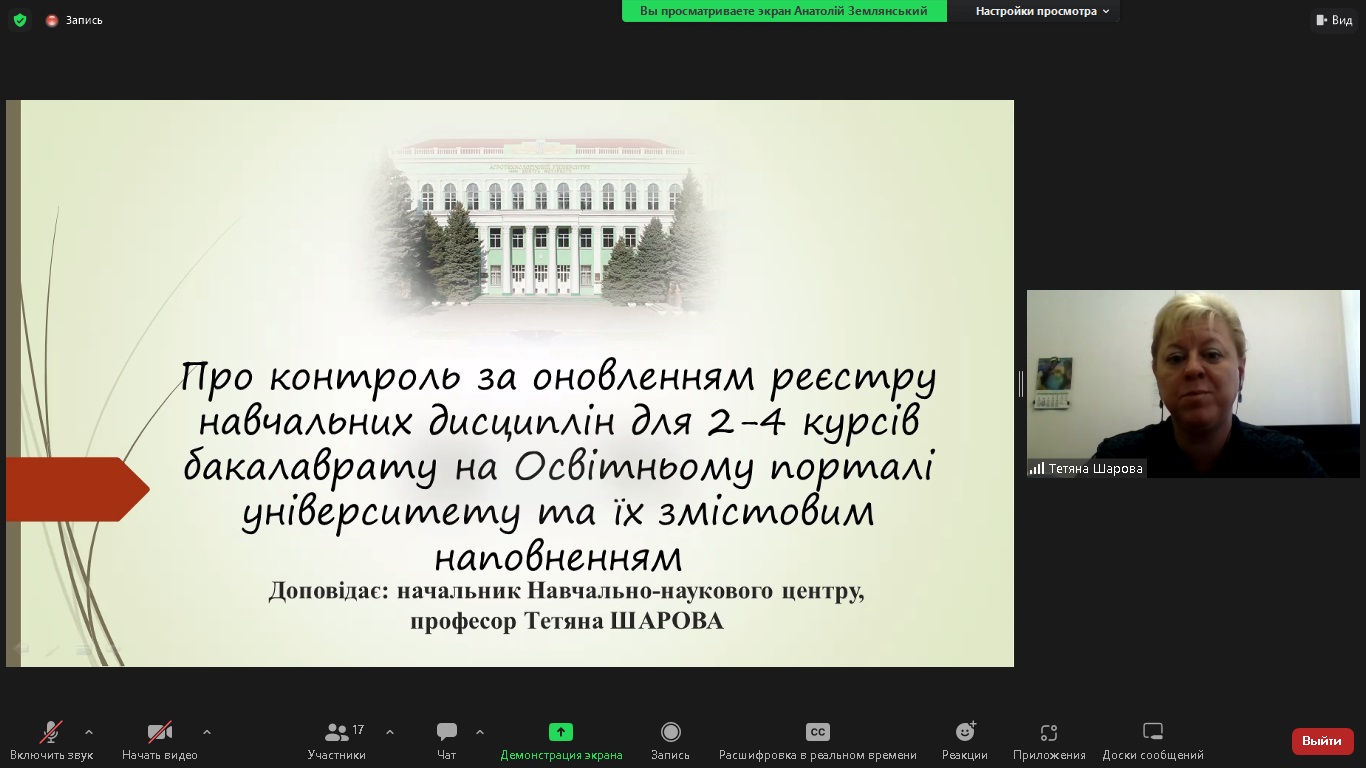1366x768 pixels.
Task: Click the red recording indicator icon
Action: click(52, 20)
